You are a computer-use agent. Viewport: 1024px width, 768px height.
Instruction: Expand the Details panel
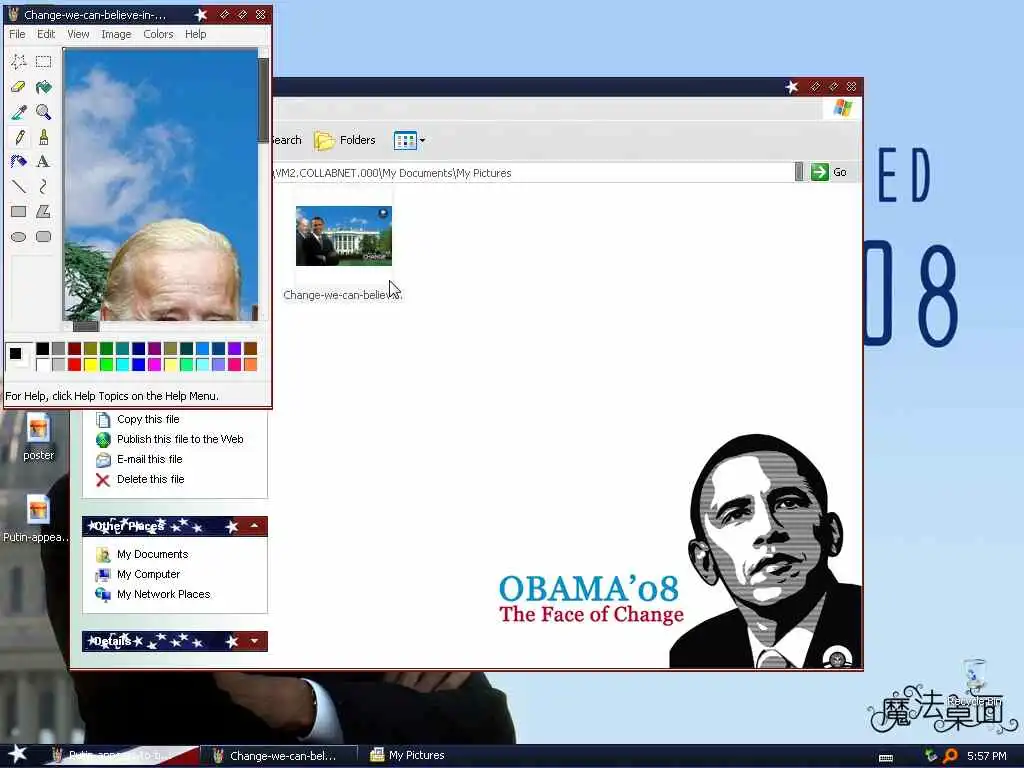[x=254, y=641]
